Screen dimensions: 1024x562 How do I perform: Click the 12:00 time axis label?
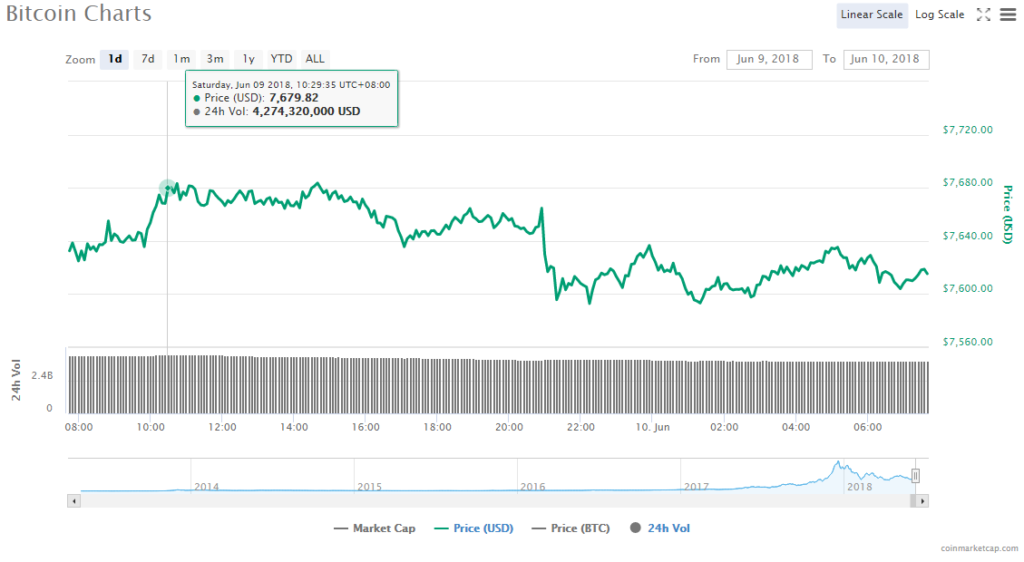[x=222, y=428]
